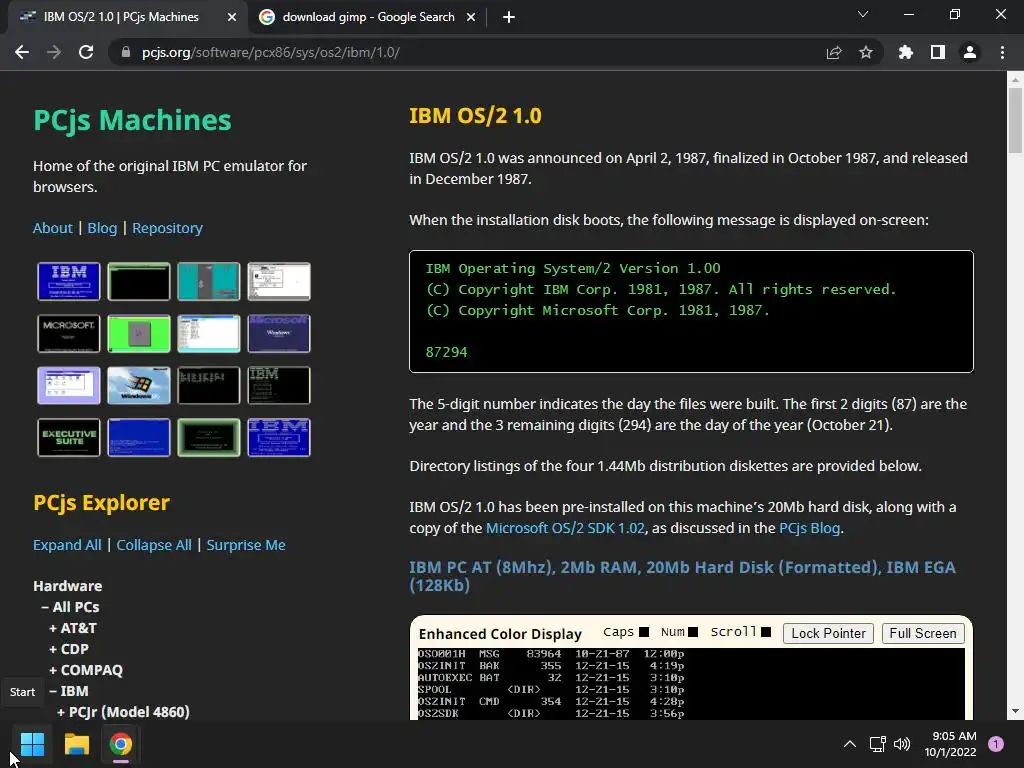Go back to the previous page
1024x768 pixels.
click(22, 52)
